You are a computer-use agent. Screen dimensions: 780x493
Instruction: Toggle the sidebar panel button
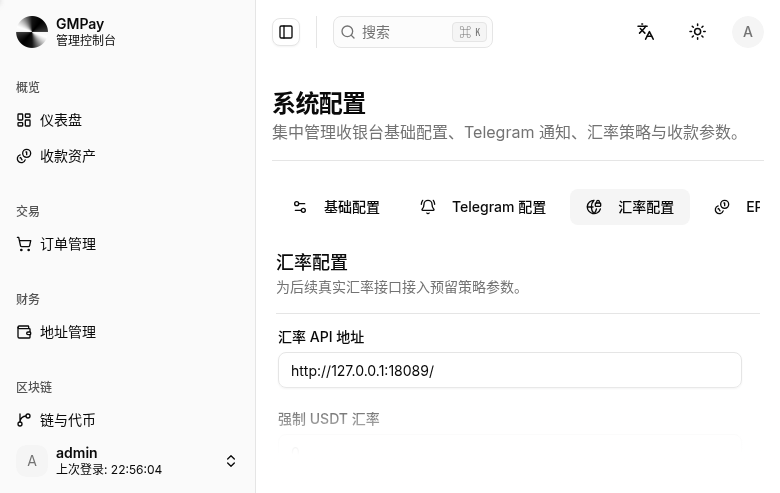pos(286,32)
